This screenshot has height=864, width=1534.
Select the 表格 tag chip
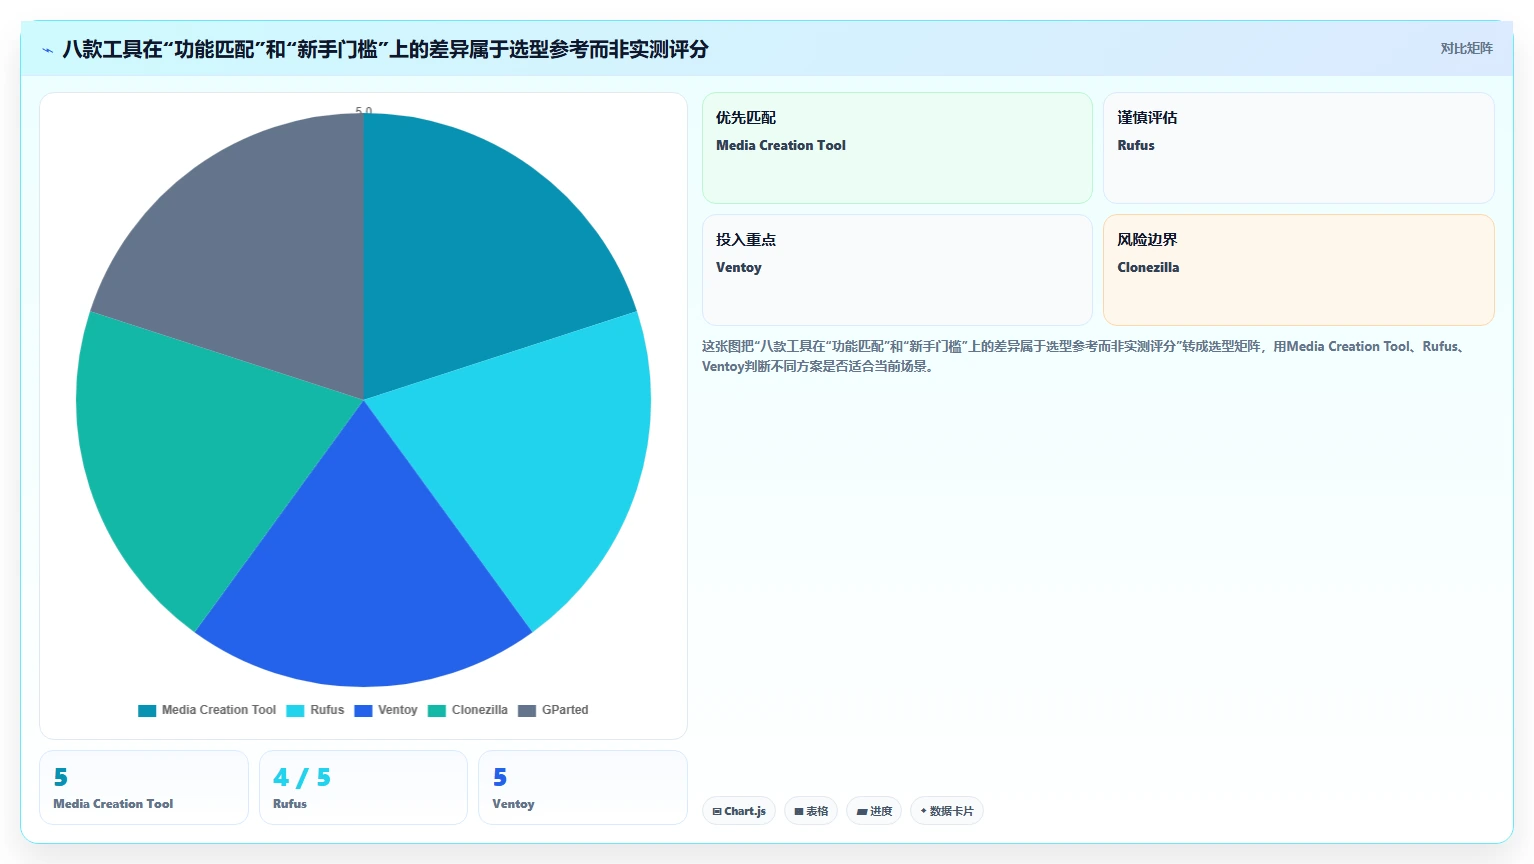pos(811,811)
